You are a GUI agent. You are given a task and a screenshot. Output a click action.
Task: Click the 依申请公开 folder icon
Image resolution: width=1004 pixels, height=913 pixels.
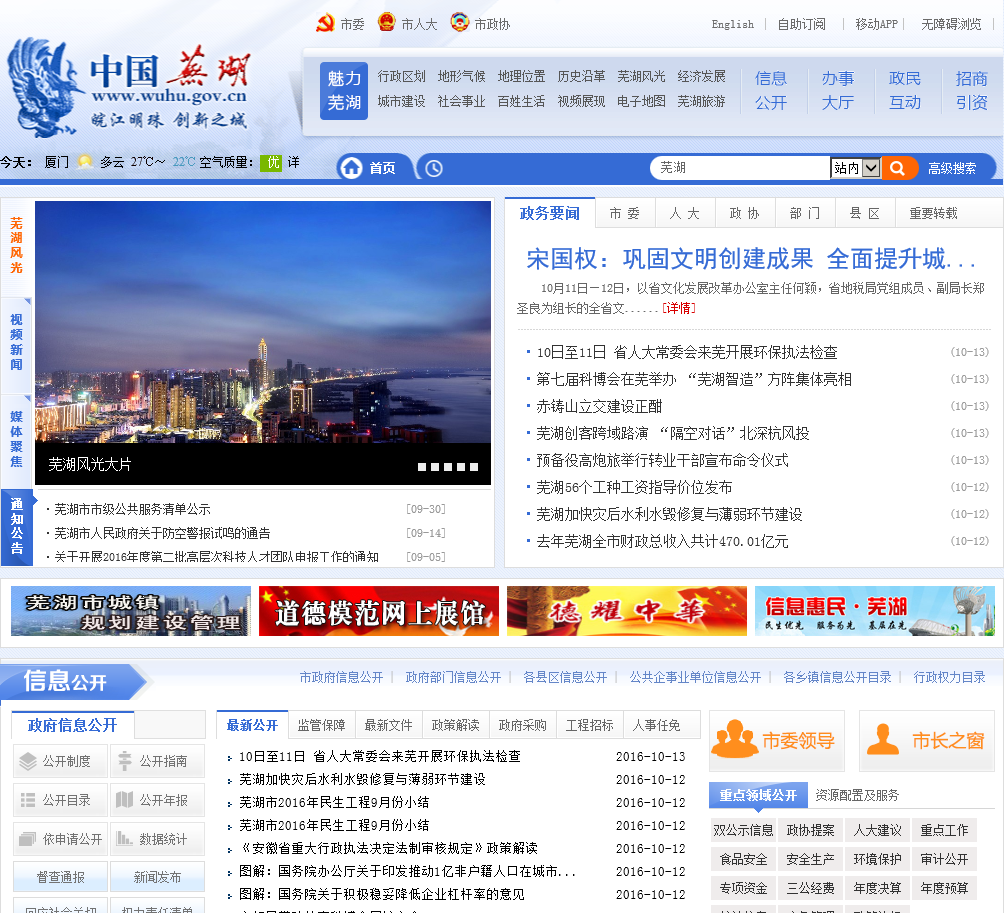tap(28, 839)
